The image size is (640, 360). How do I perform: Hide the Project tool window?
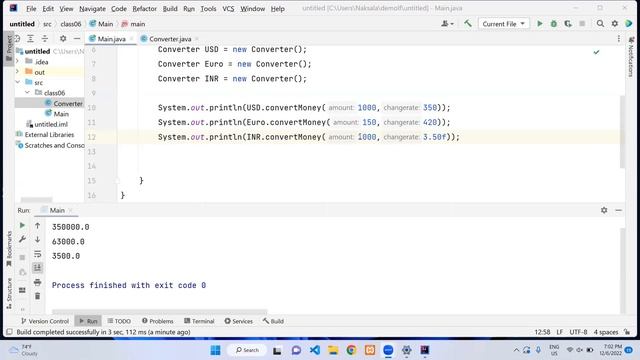coord(77,38)
